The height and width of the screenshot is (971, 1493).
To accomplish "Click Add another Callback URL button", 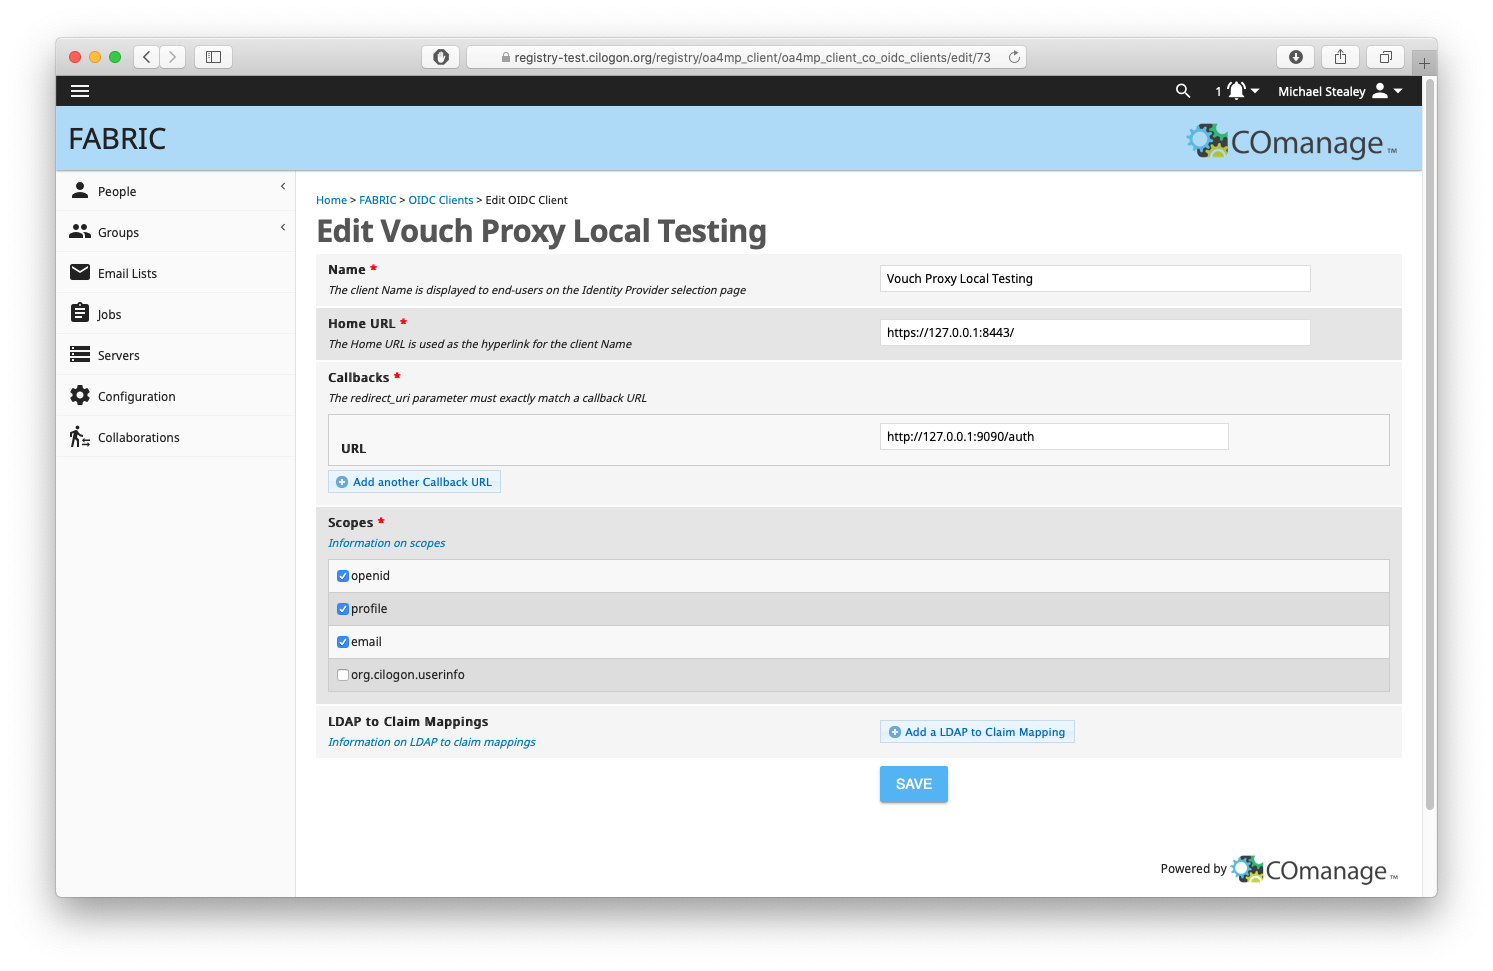I will tap(414, 482).
